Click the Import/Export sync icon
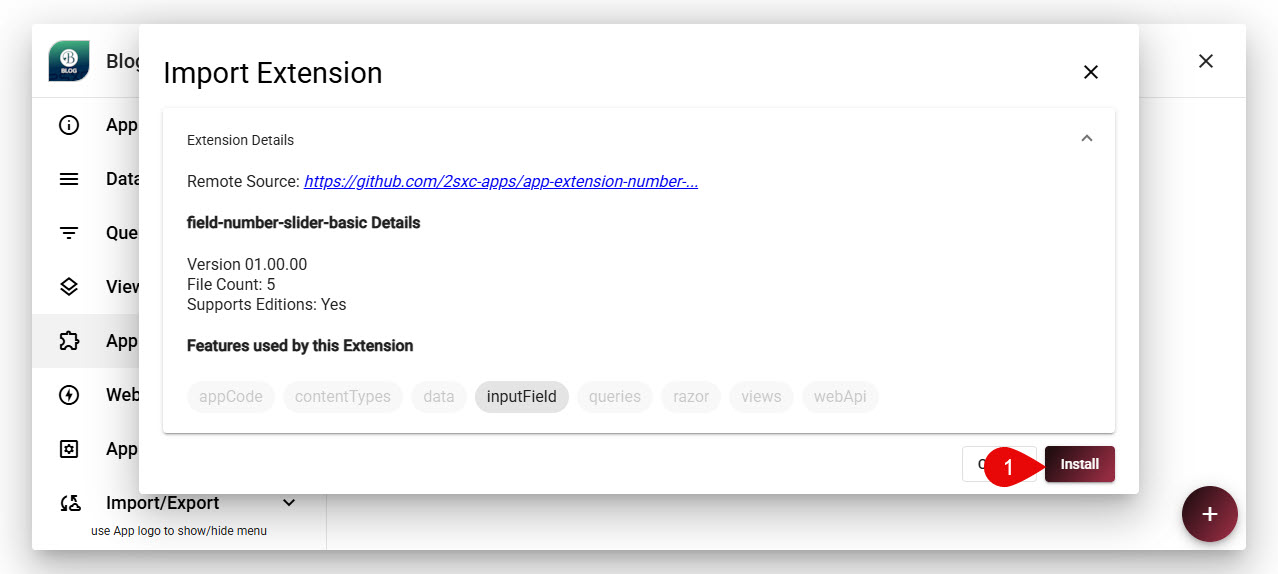Screen dimensions: 1278x574 69,503
